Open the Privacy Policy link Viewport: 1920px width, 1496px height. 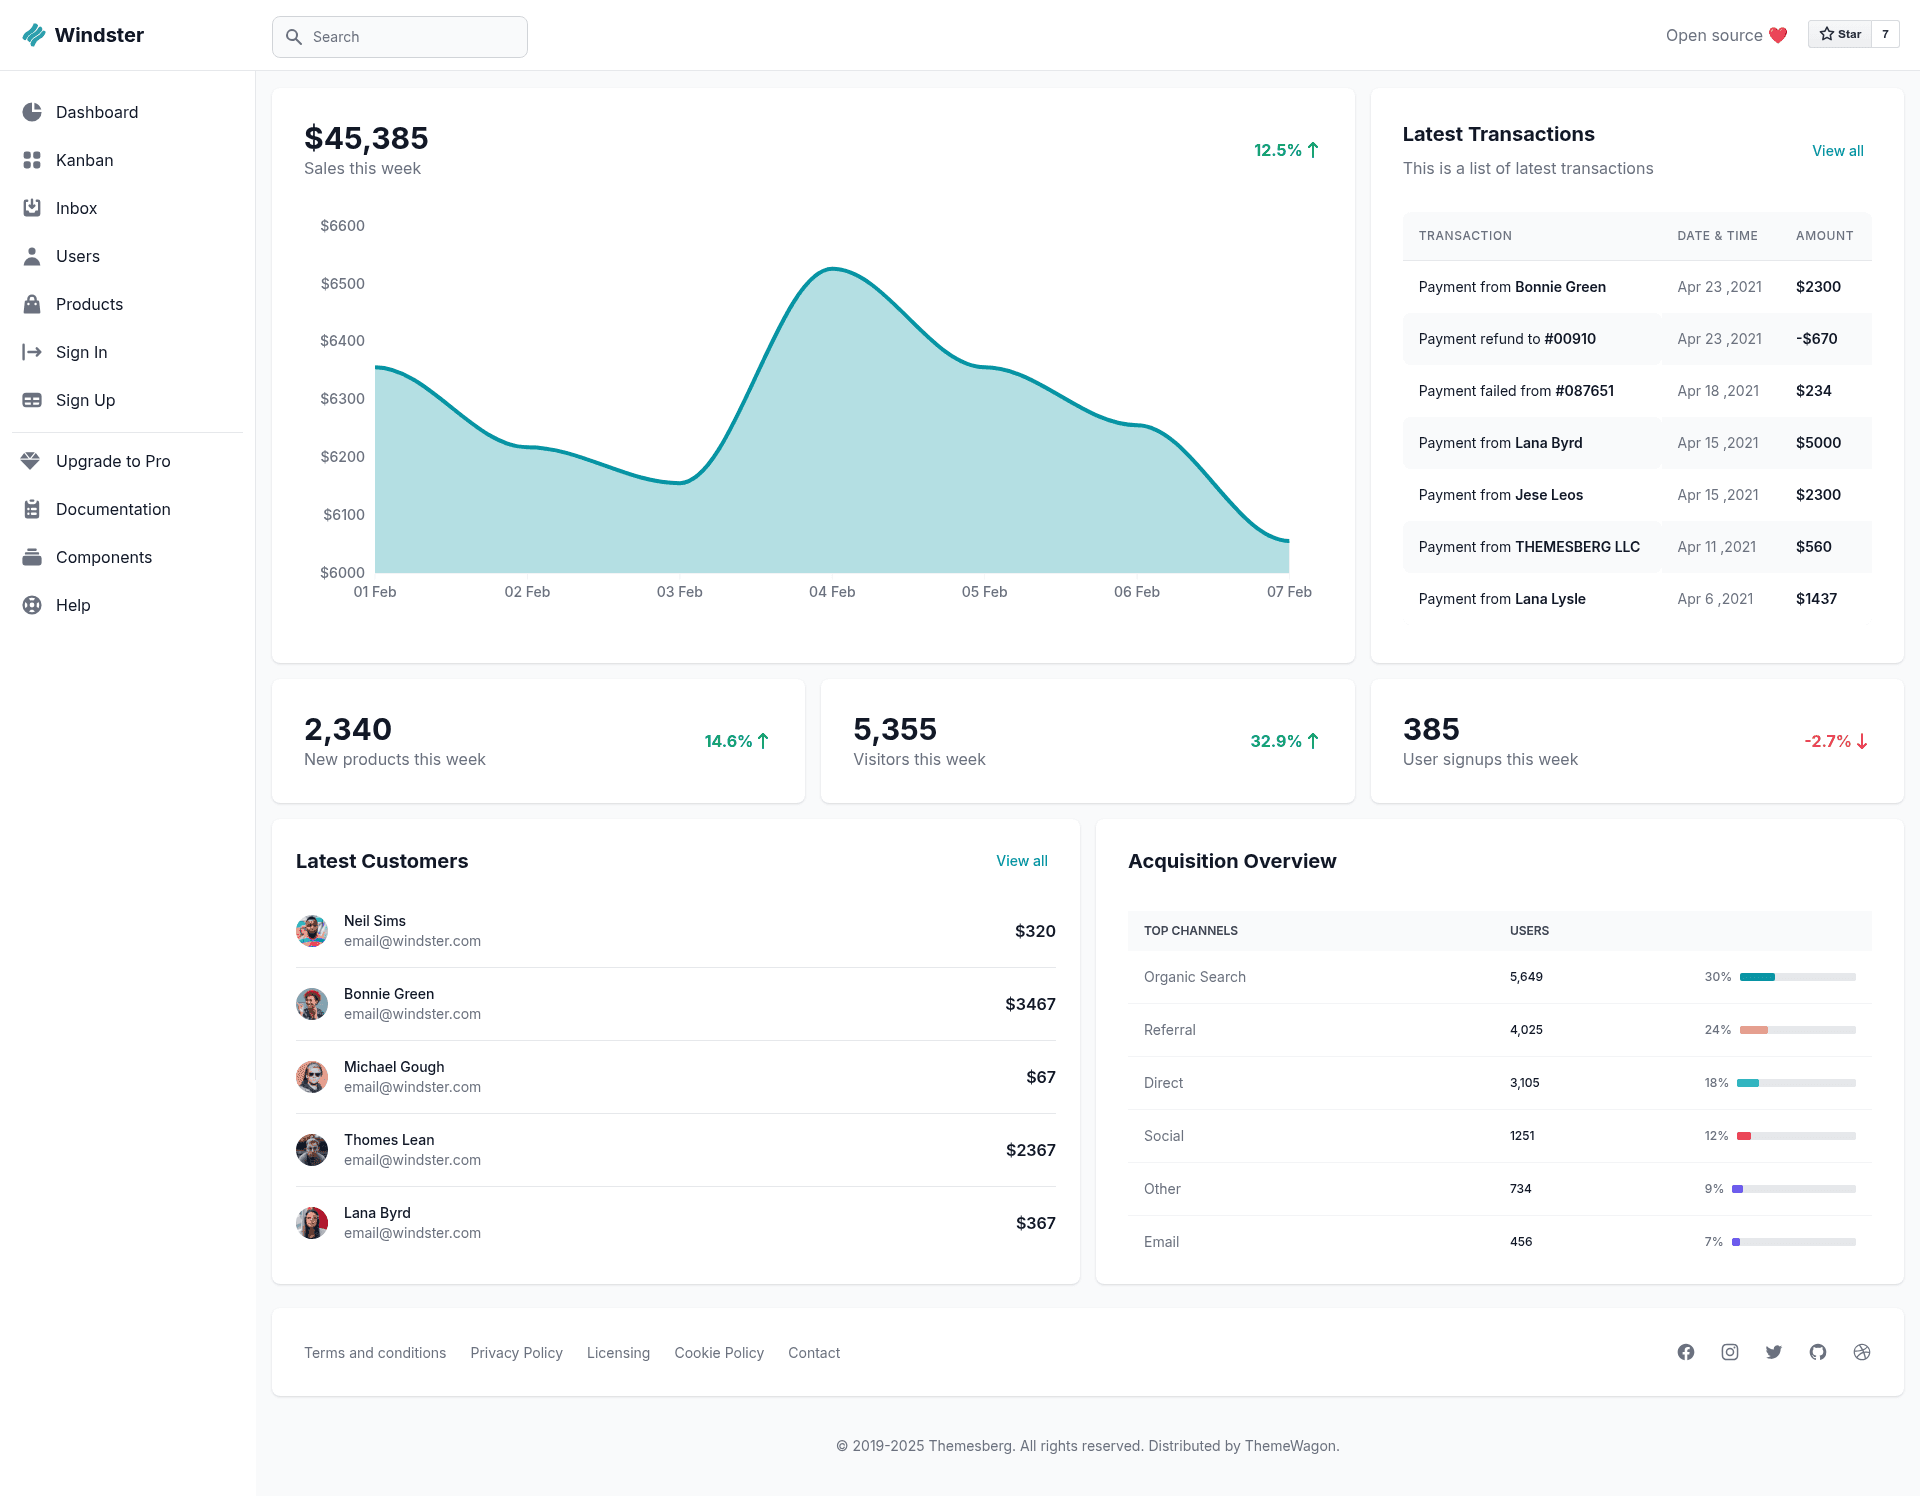coord(516,1353)
